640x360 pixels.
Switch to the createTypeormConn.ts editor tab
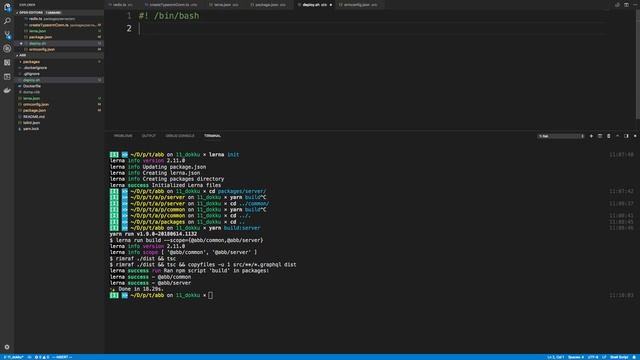173,5
